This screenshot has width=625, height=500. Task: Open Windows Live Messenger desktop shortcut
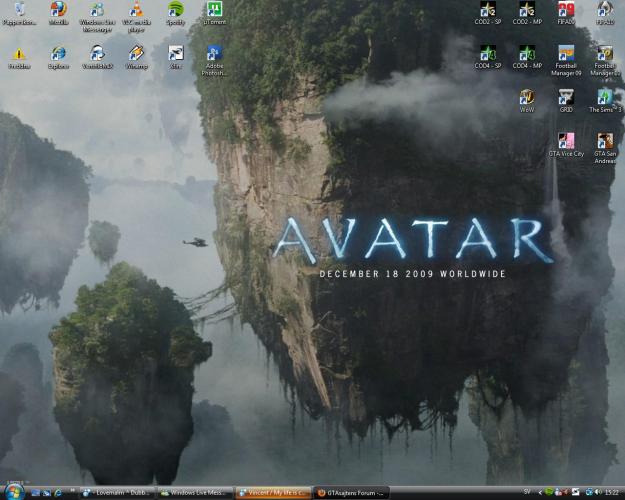pos(97,17)
